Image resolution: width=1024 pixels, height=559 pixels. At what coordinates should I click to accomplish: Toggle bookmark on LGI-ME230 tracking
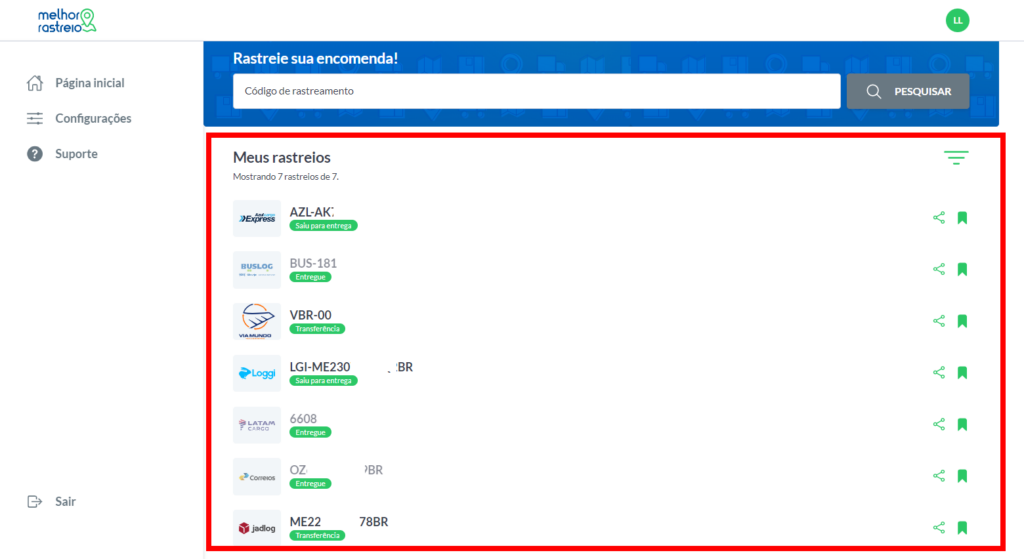tap(962, 372)
